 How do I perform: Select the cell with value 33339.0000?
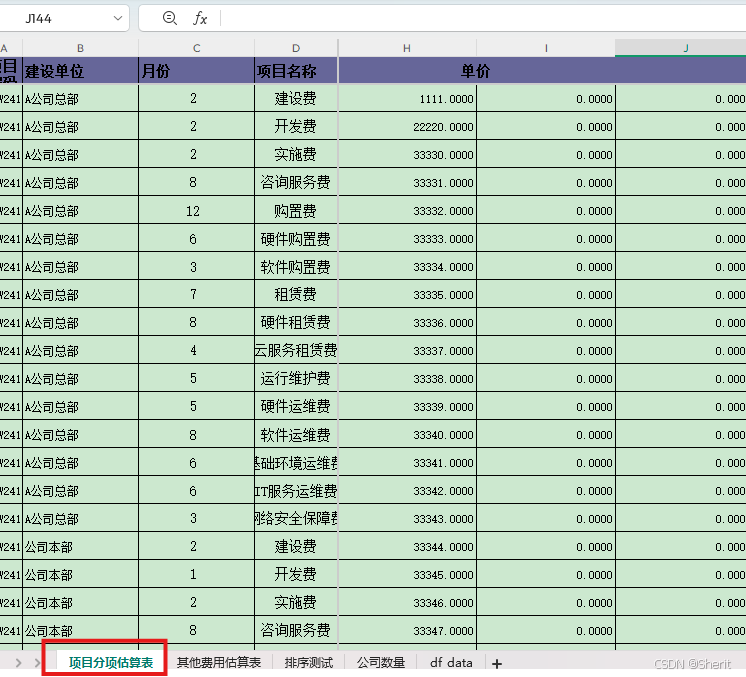[407, 407]
